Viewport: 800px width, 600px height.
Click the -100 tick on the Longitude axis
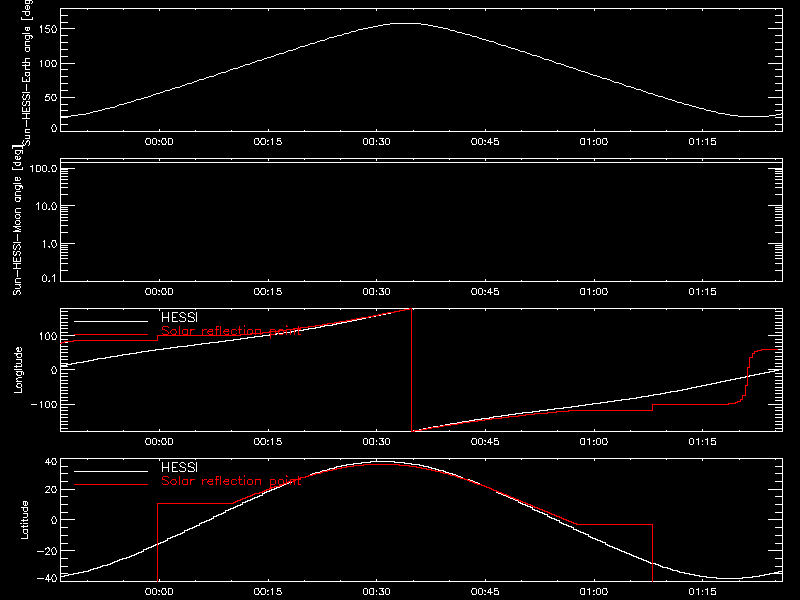[x=44, y=405]
